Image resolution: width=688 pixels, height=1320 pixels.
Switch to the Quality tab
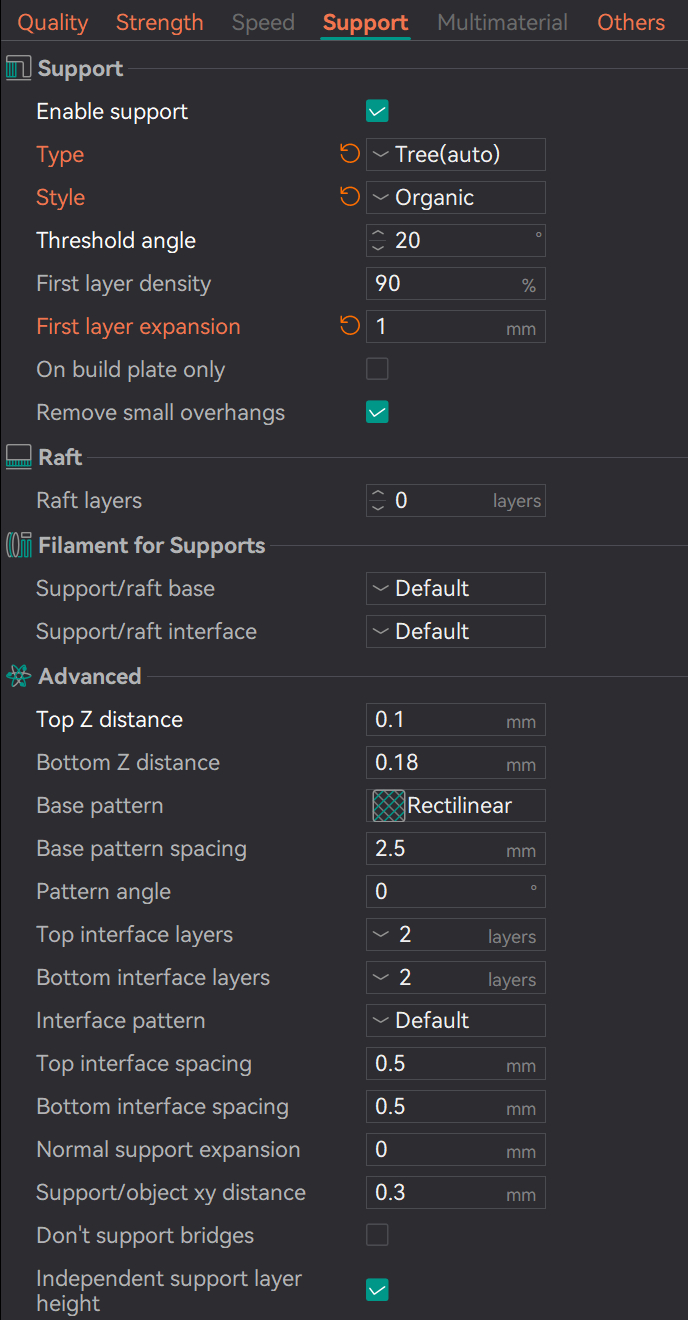click(53, 22)
